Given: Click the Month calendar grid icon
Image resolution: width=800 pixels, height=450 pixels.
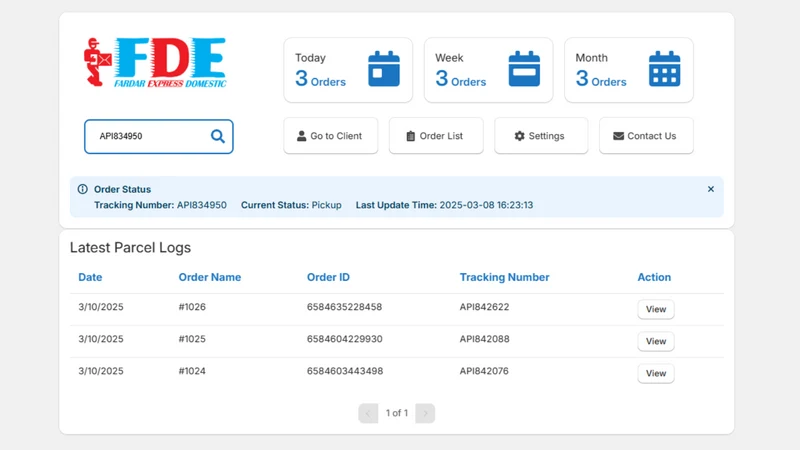Looking at the screenshot, I should (665, 69).
